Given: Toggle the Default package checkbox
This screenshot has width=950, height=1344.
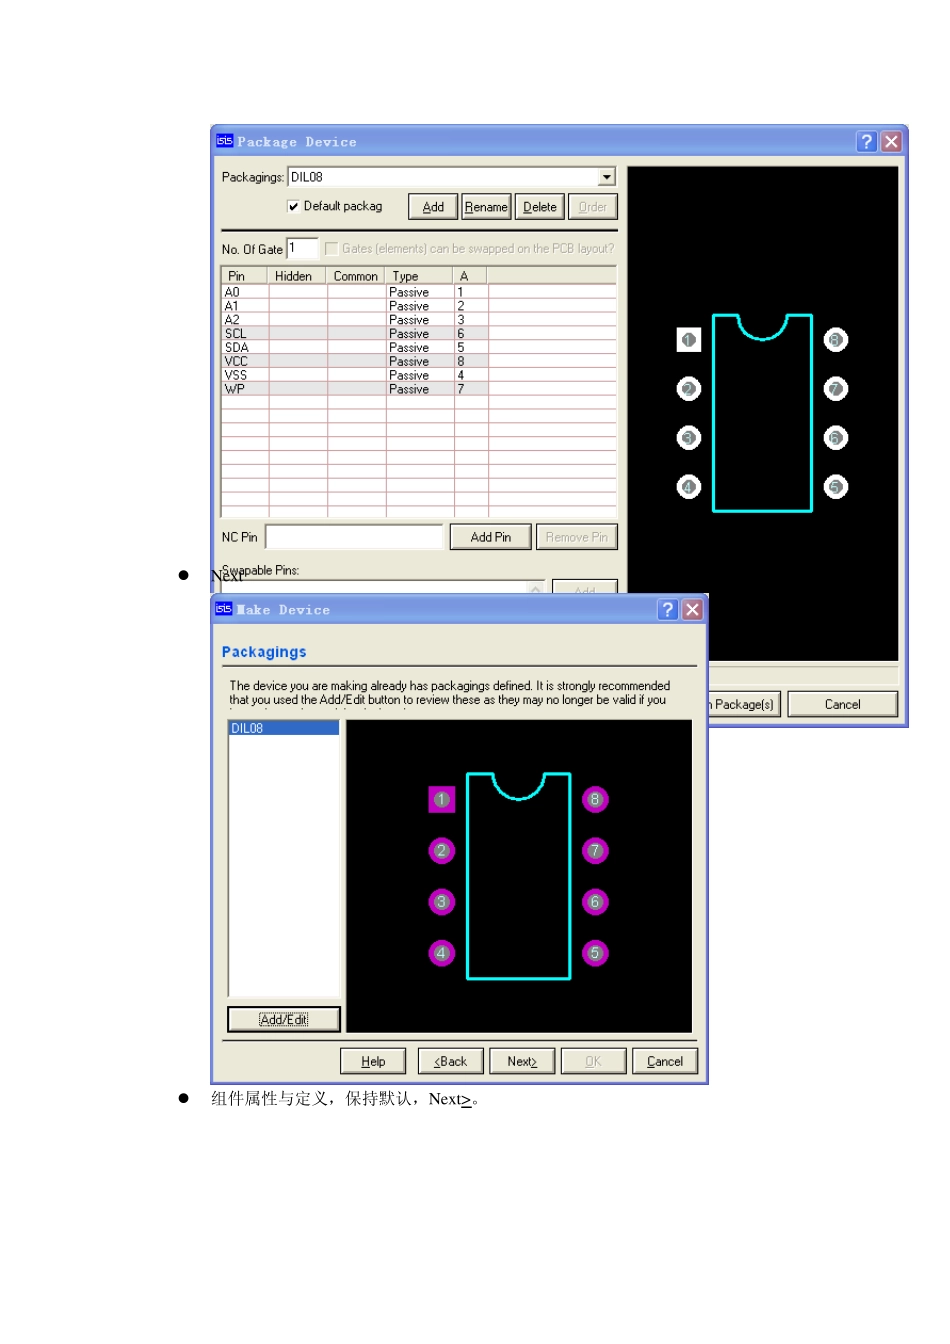Looking at the screenshot, I should (293, 207).
